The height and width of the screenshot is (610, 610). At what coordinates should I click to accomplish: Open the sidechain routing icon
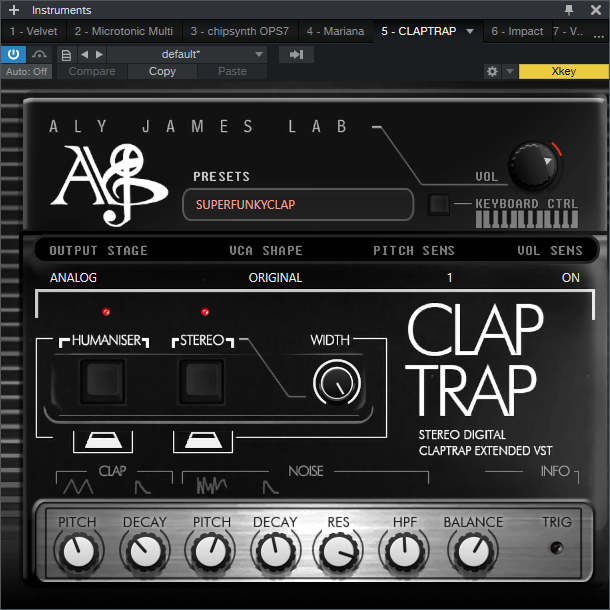39,54
